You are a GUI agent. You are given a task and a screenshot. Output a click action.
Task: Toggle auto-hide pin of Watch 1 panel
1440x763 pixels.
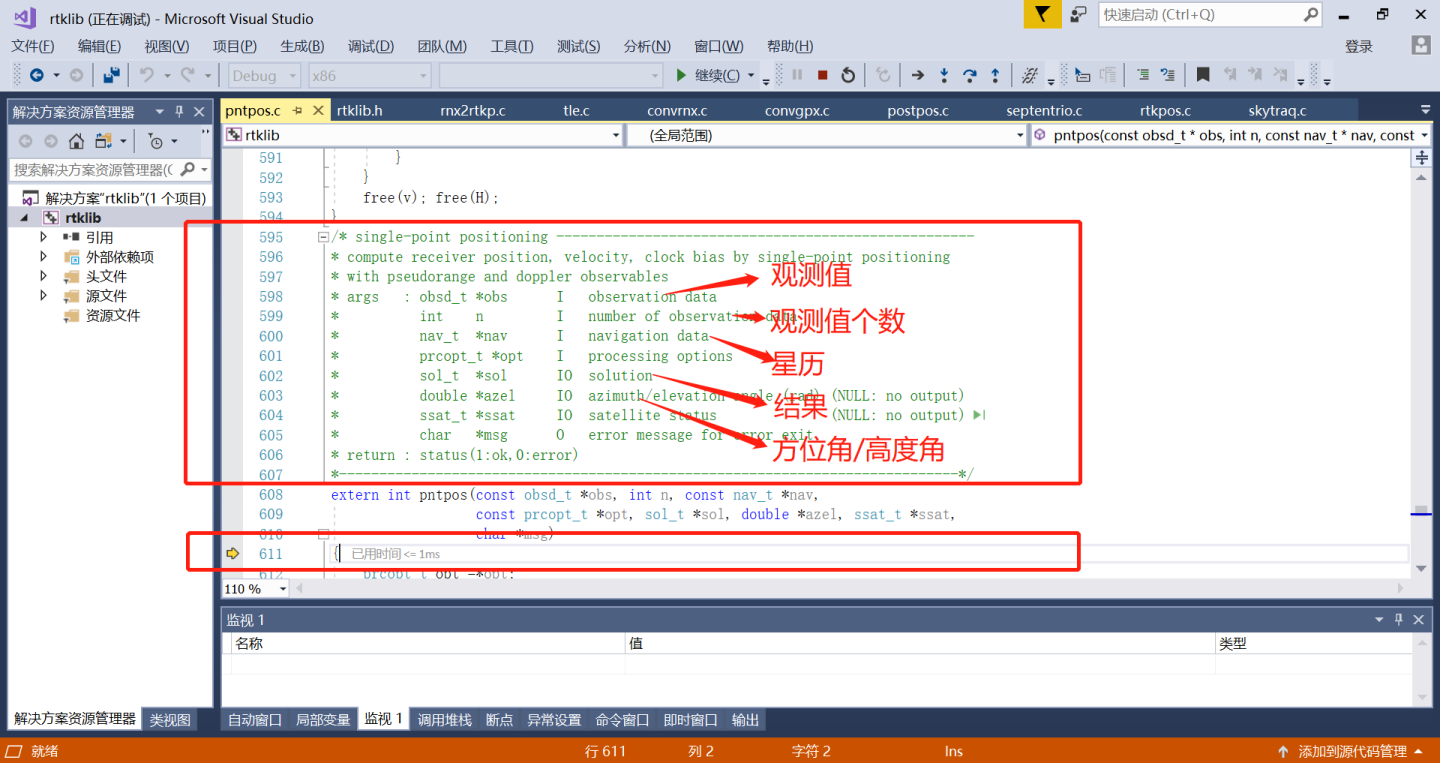[1399, 620]
